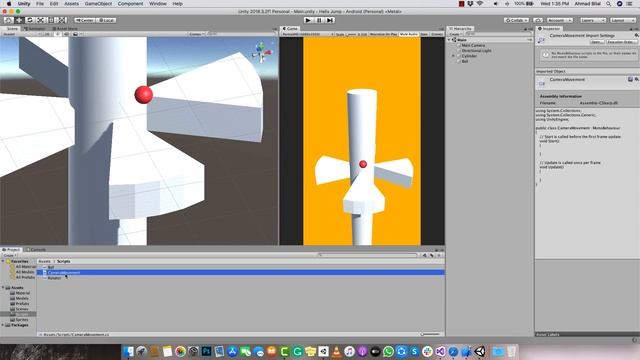Toggle 2D mode in Scene view
The height and width of the screenshot is (360, 640).
point(47,34)
